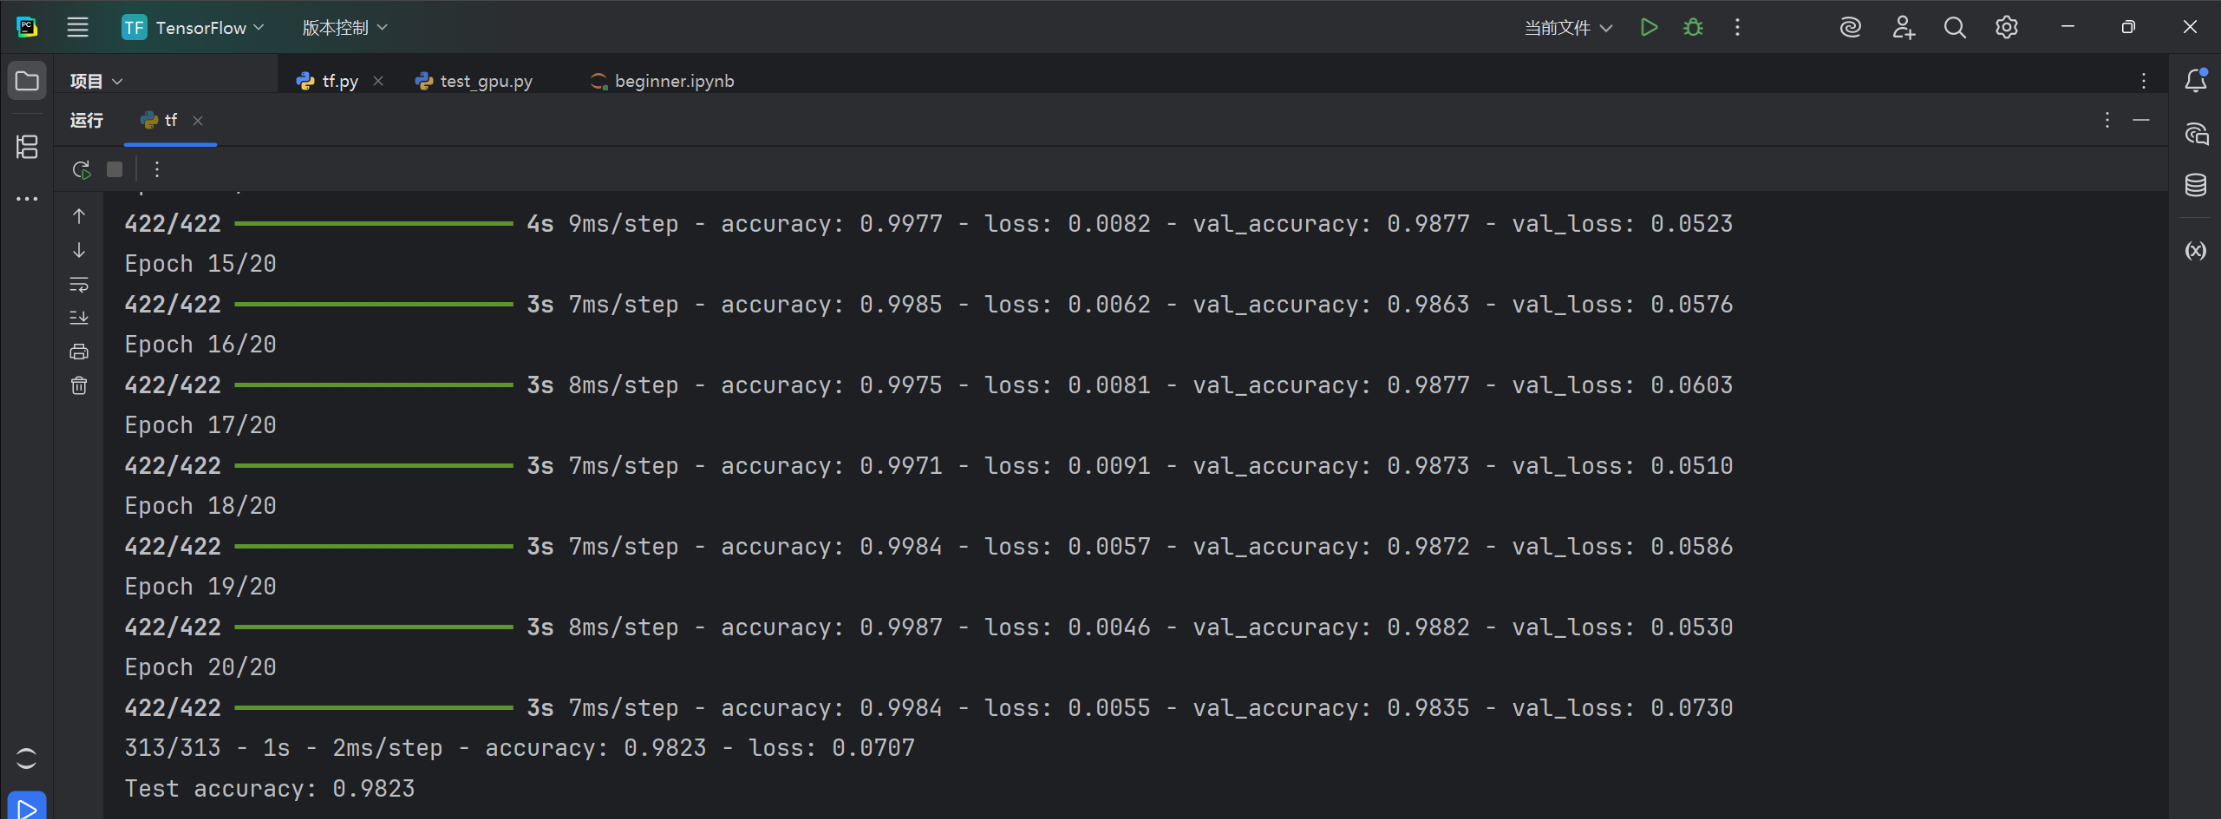This screenshot has height=819, width=2221.
Task: Open the notifications bell
Action: point(2195,81)
